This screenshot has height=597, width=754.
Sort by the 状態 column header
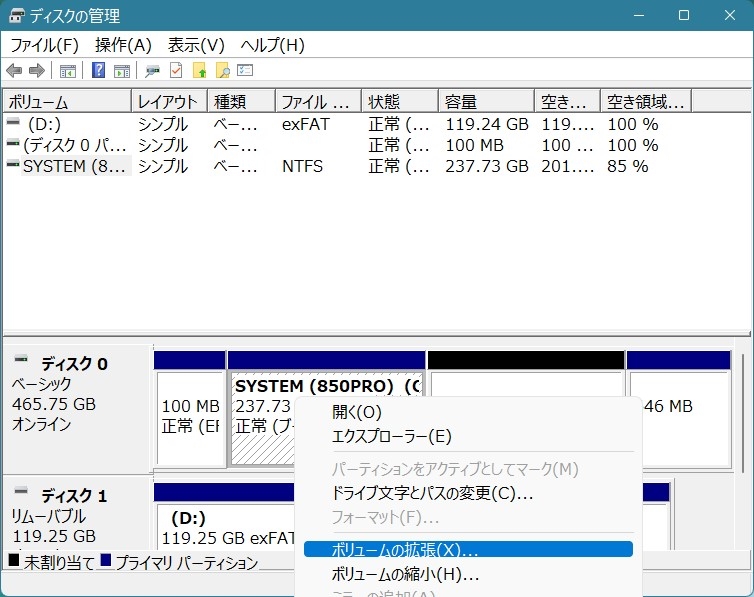(400, 101)
